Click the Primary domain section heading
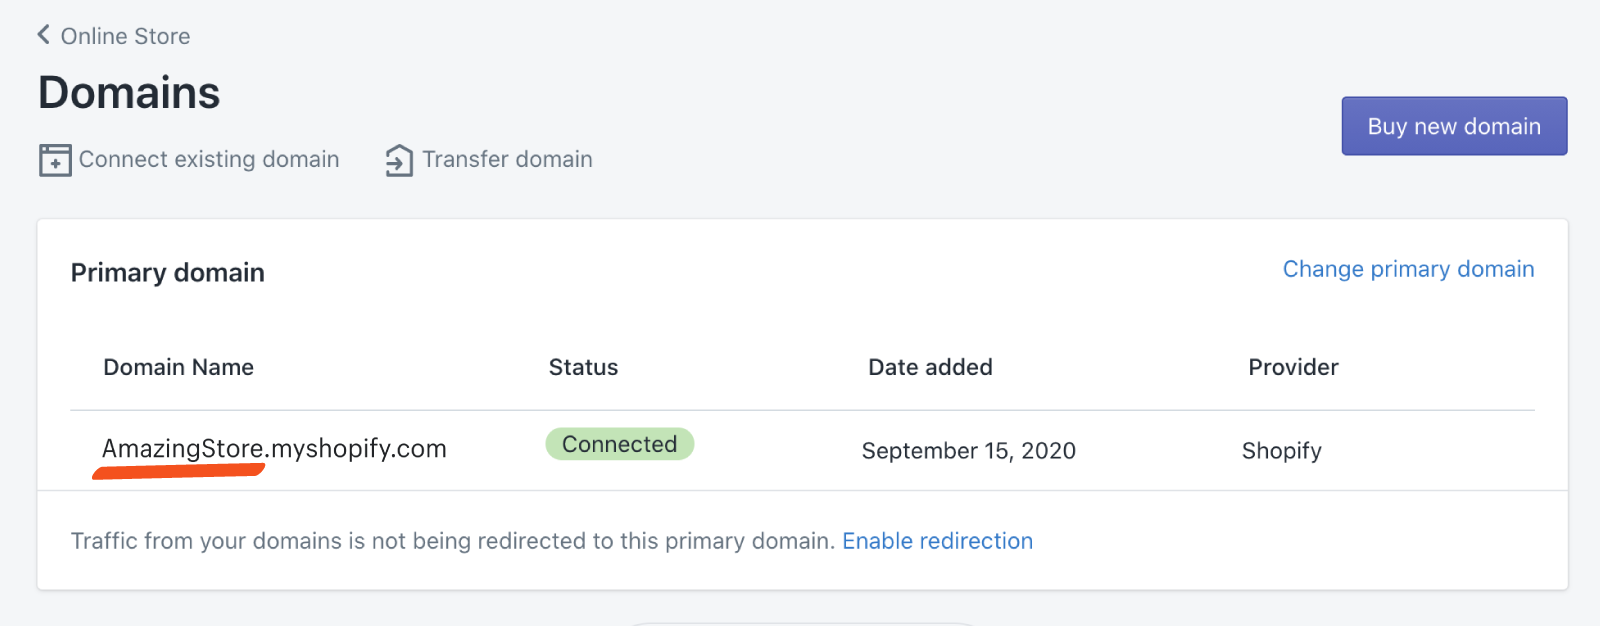The width and height of the screenshot is (1600, 626). click(x=167, y=273)
